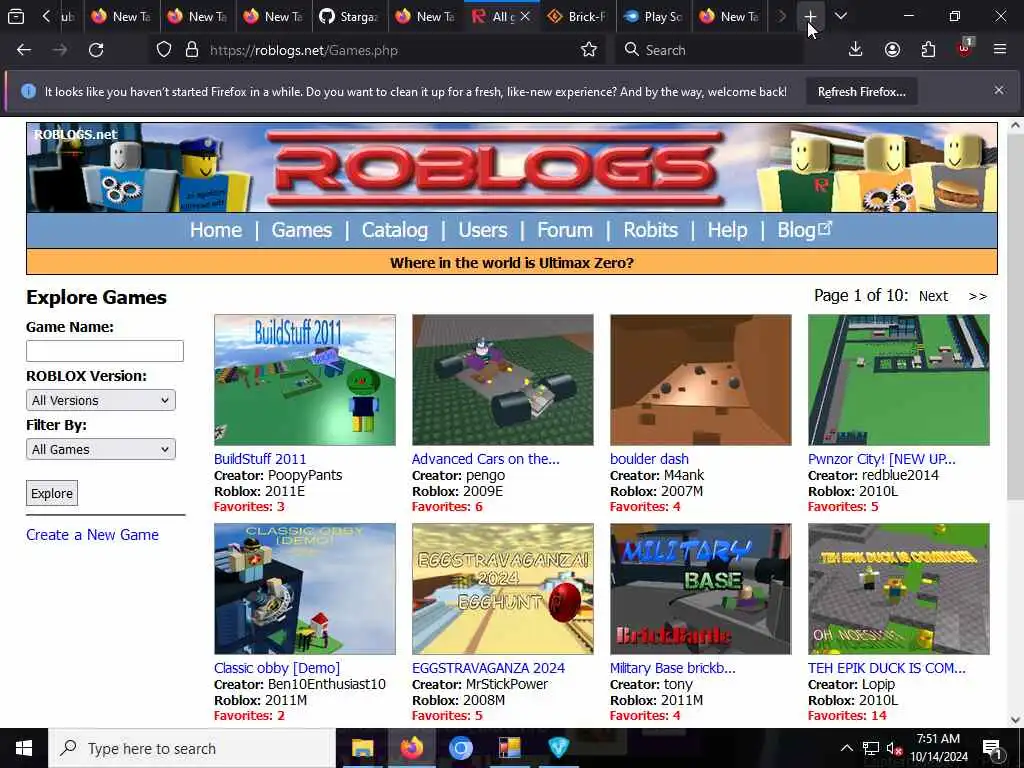Open File Explorer from the taskbar
This screenshot has width=1024, height=768.
tap(362, 748)
